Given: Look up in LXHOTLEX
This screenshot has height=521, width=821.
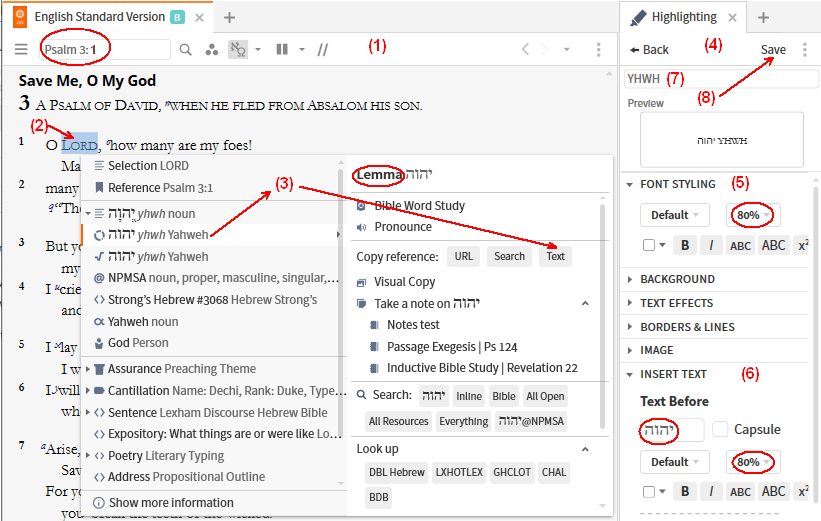Looking at the screenshot, I should [x=459, y=472].
